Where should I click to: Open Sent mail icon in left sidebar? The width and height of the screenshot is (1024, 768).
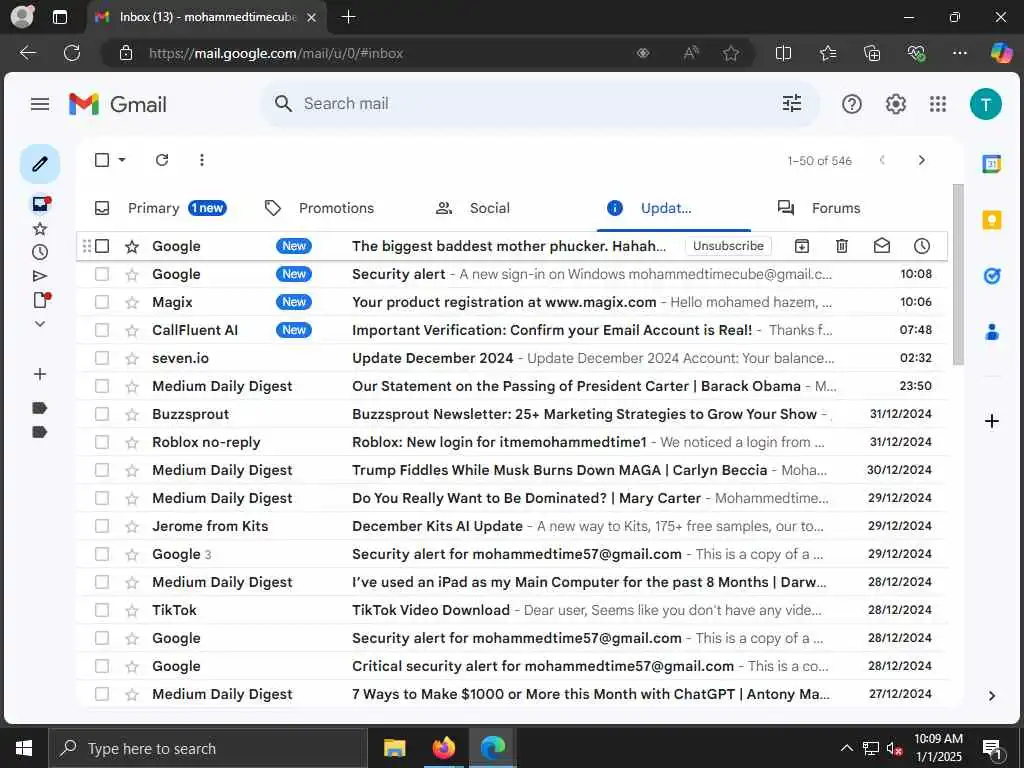point(40,276)
